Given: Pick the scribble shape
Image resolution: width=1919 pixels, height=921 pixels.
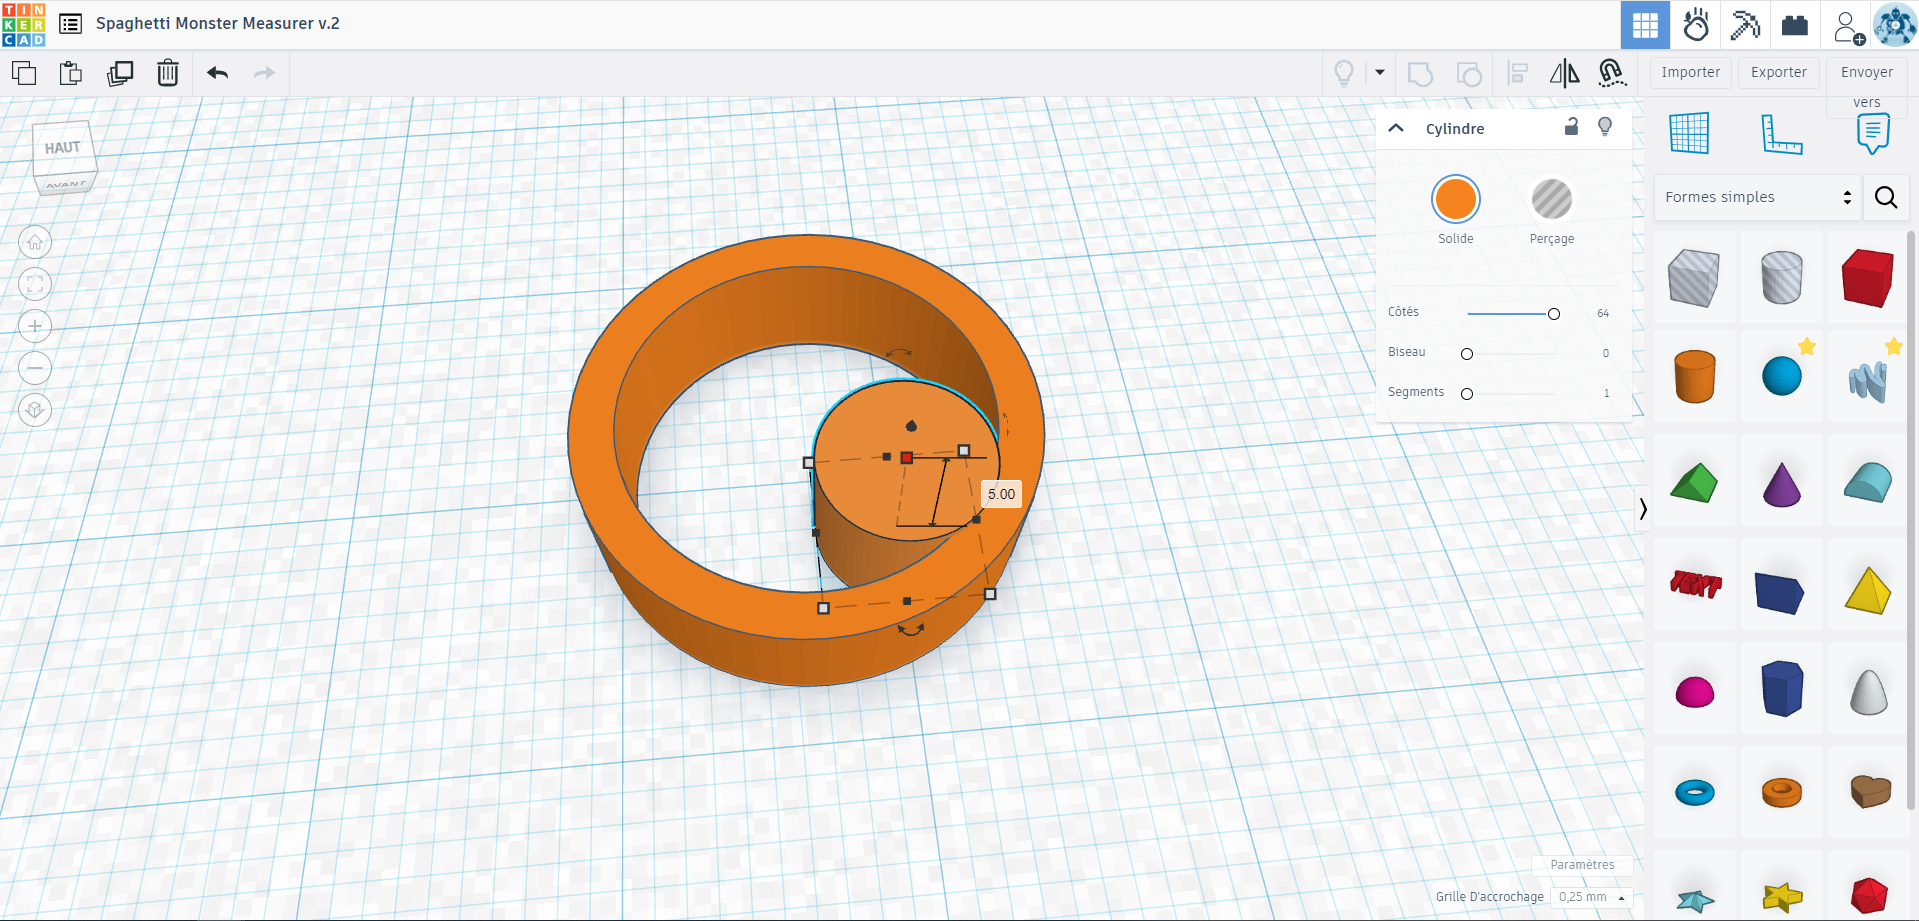Looking at the screenshot, I should [x=1868, y=381].
